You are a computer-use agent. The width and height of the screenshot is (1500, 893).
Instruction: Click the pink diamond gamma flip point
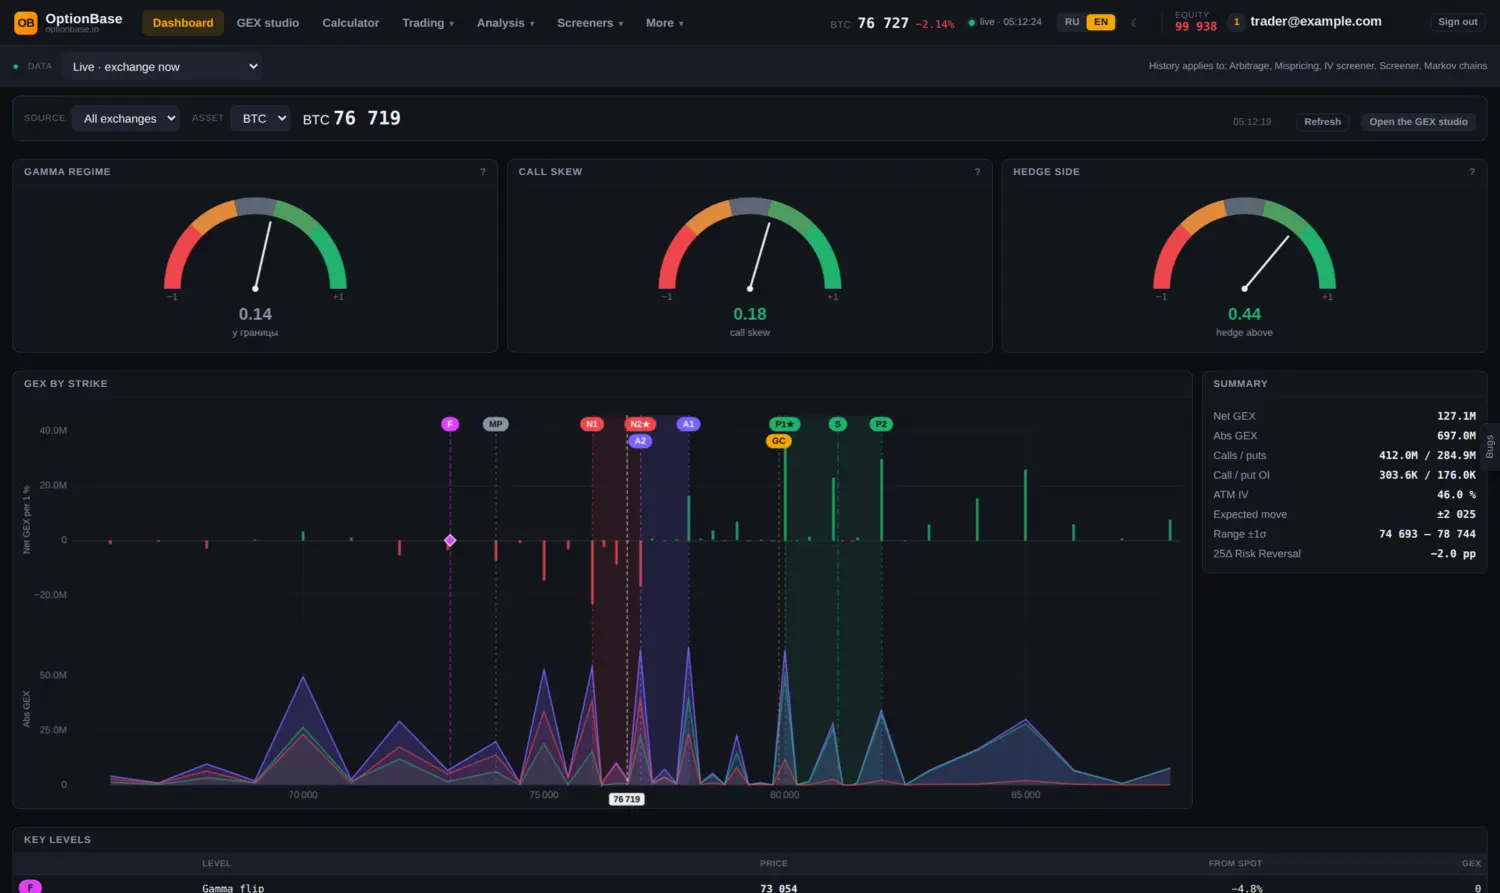tap(450, 540)
